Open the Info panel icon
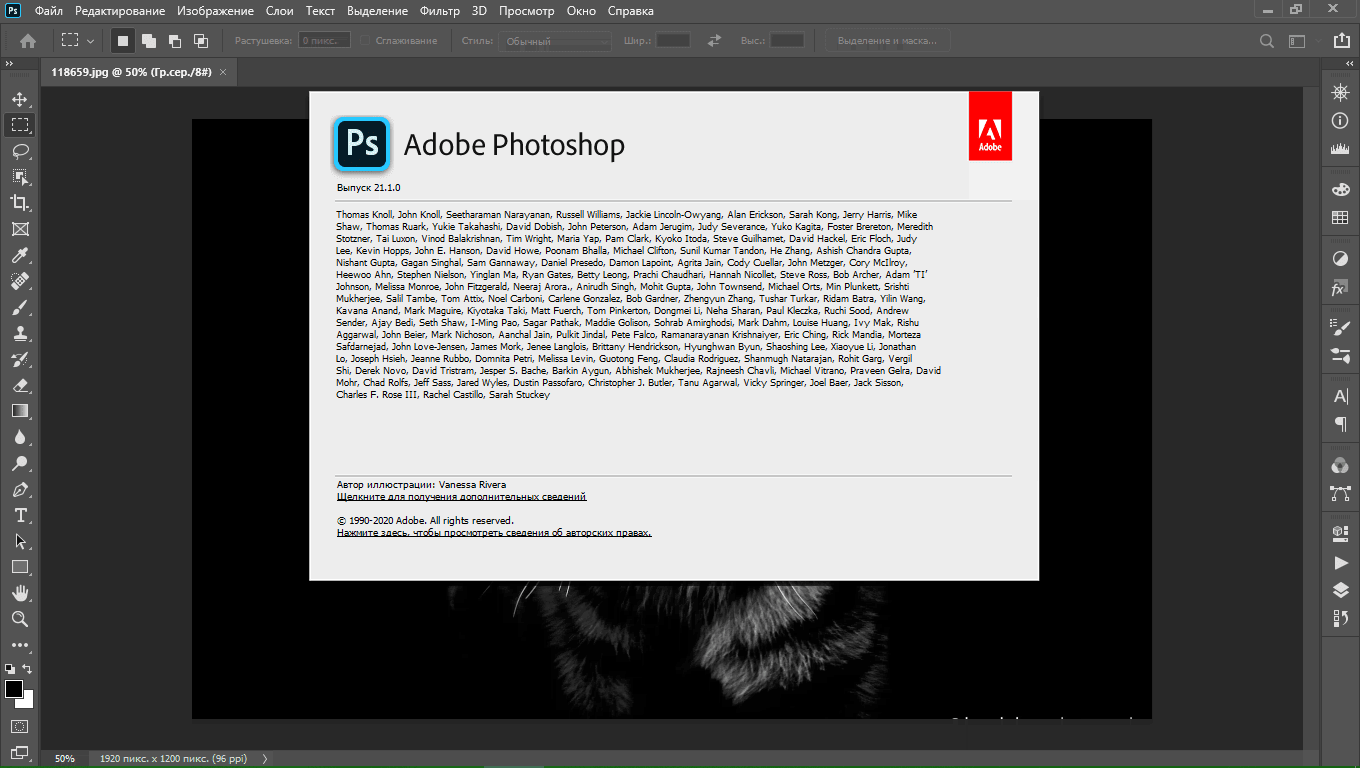 (x=1341, y=120)
